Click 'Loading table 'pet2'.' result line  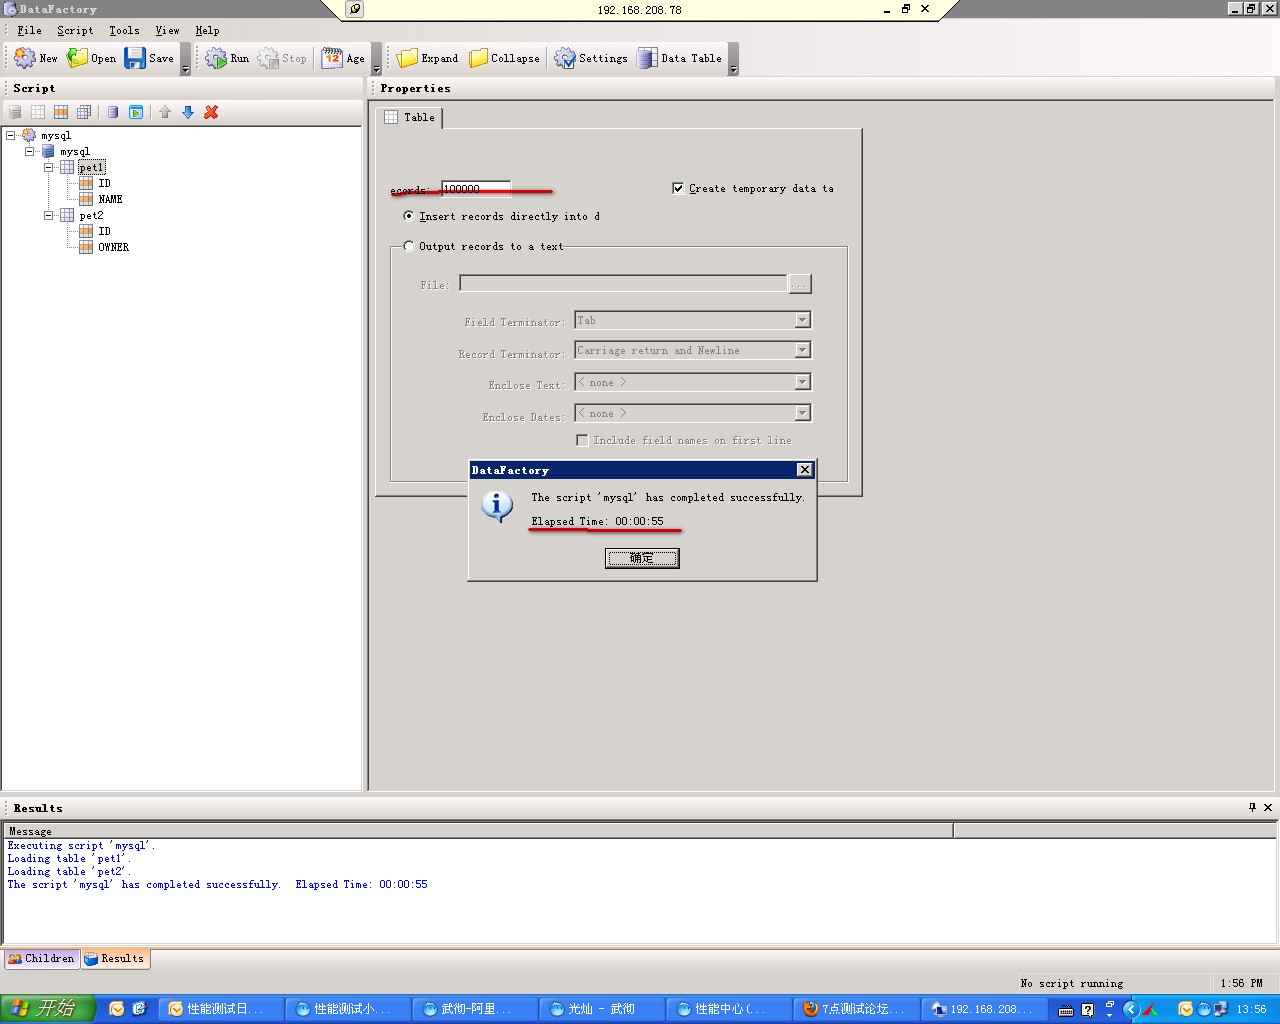point(69,871)
